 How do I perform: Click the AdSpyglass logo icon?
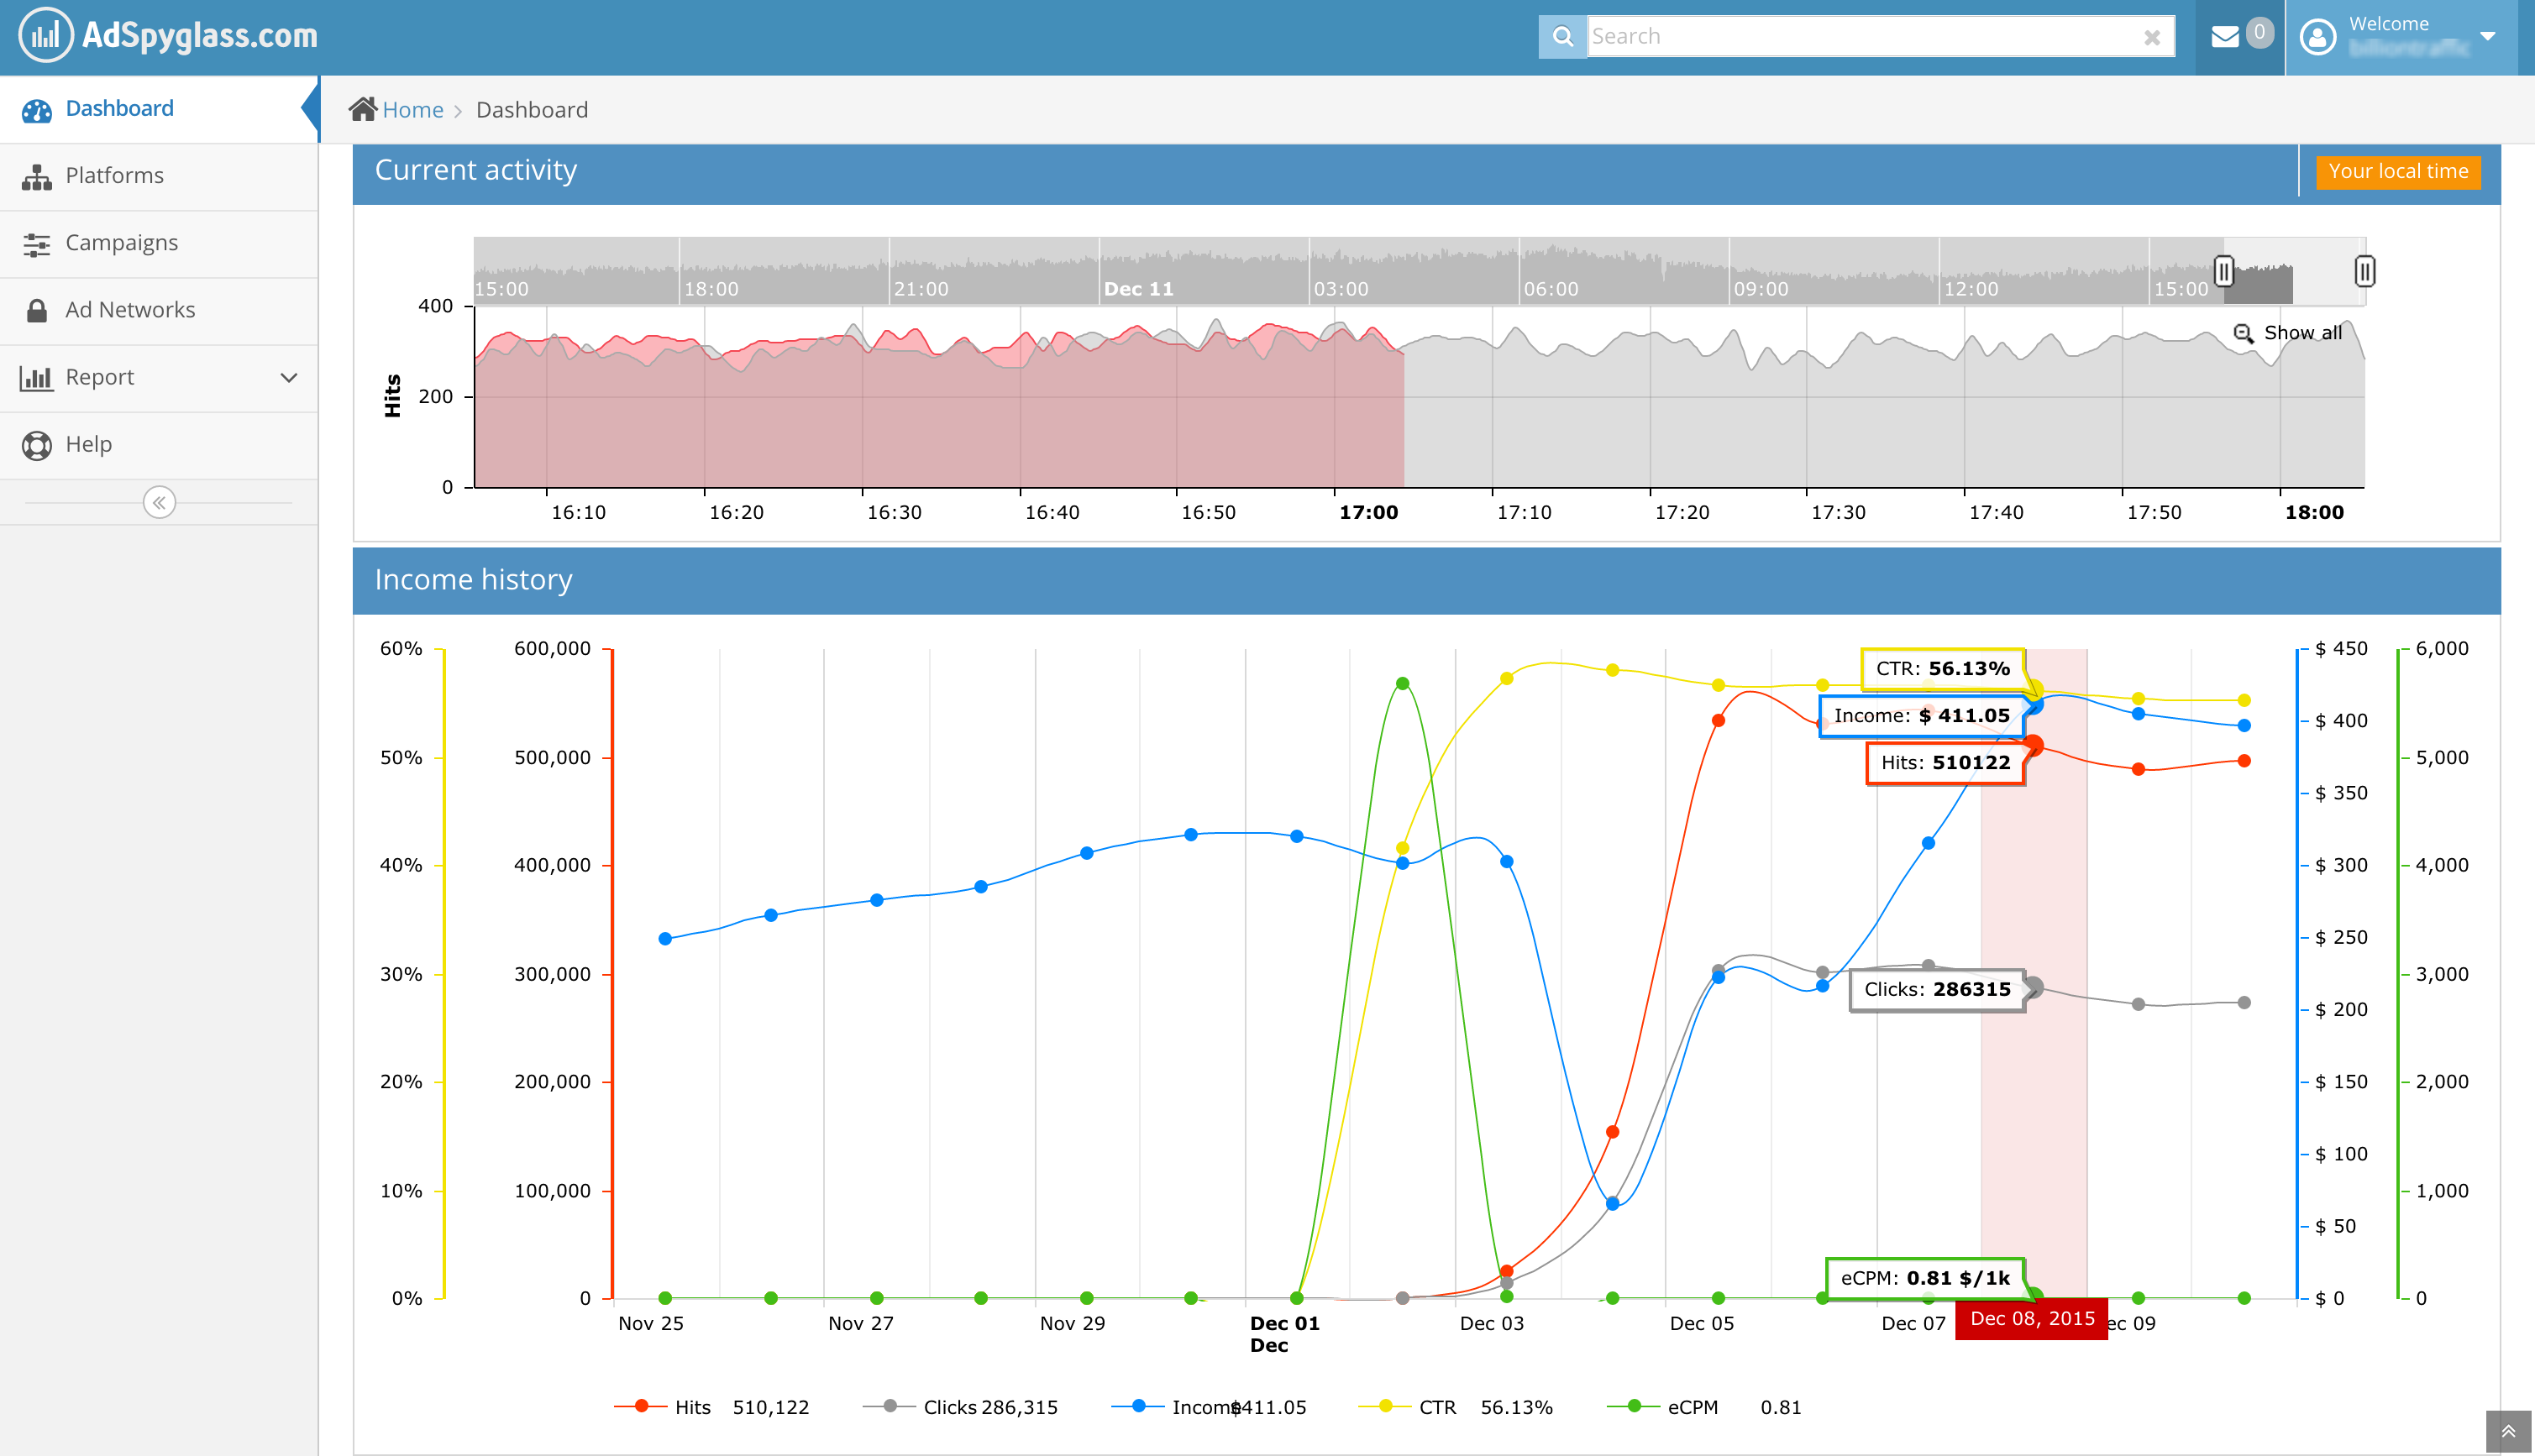pos(45,36)
